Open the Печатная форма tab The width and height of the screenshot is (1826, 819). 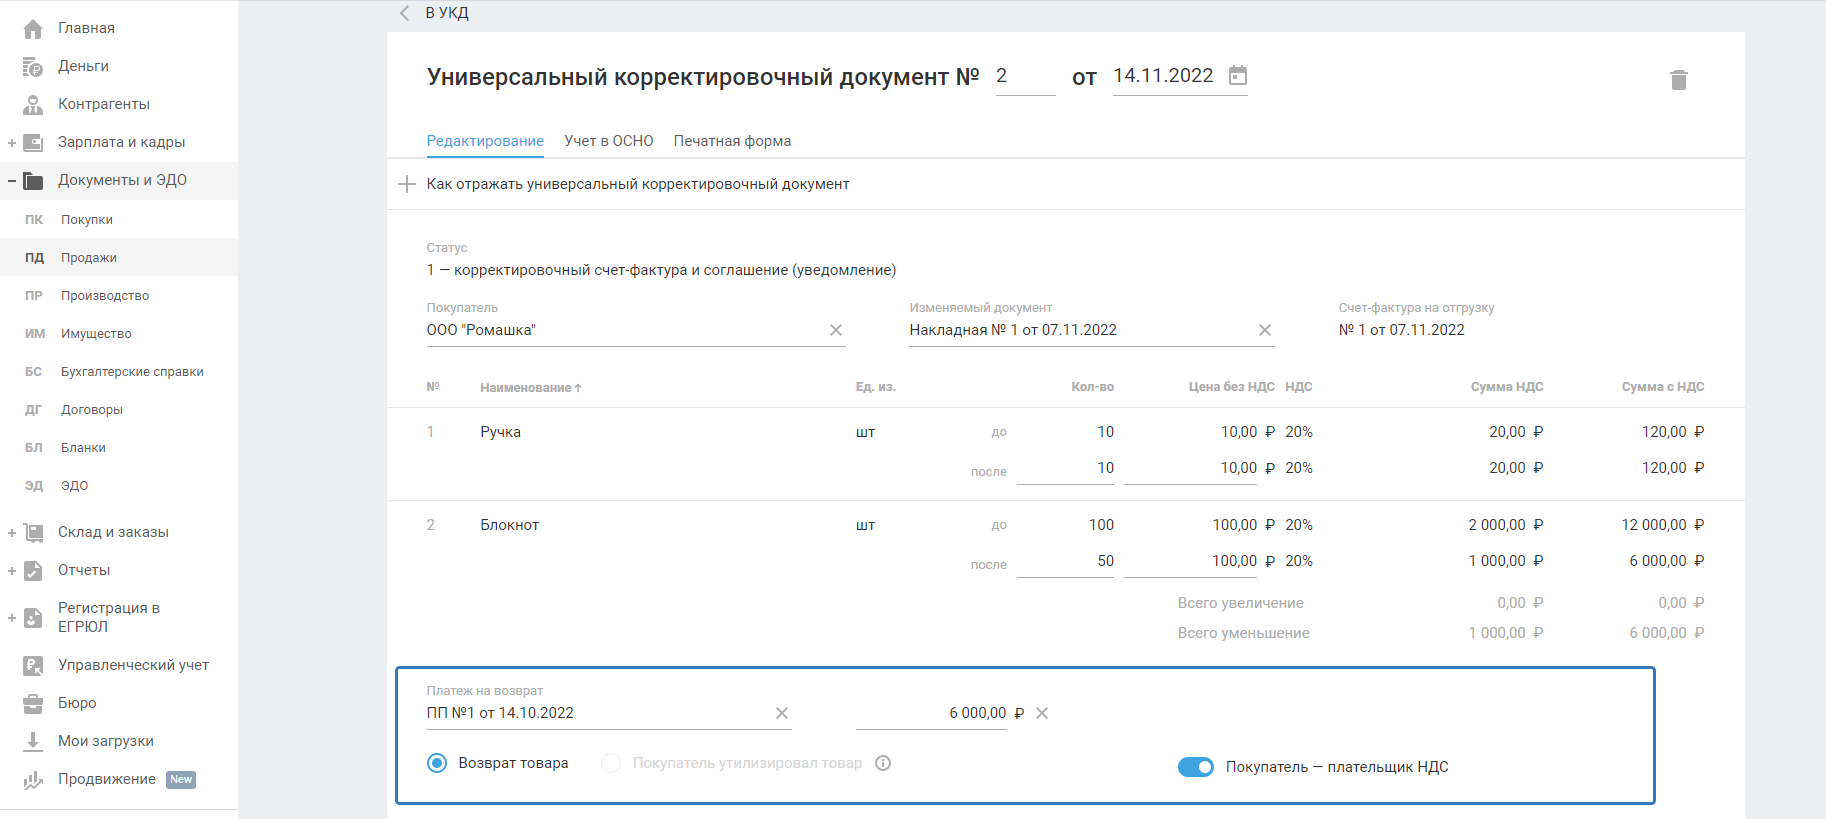(731, 141)
